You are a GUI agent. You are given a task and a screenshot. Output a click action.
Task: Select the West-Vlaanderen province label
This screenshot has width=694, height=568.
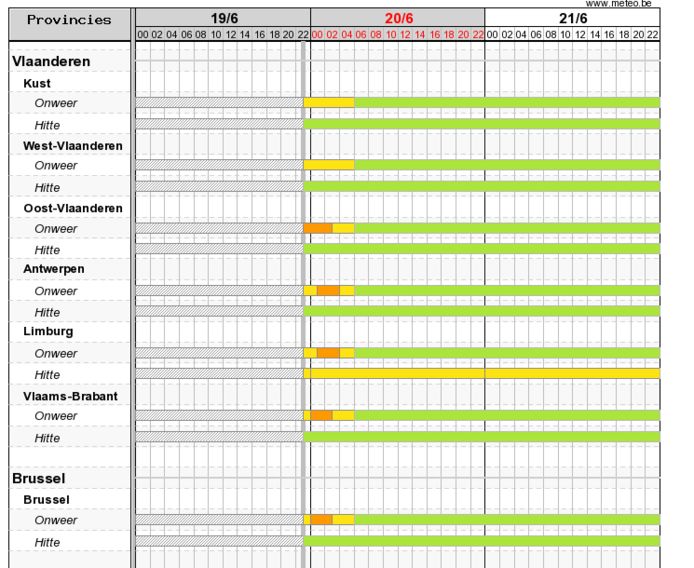[73, 145]
